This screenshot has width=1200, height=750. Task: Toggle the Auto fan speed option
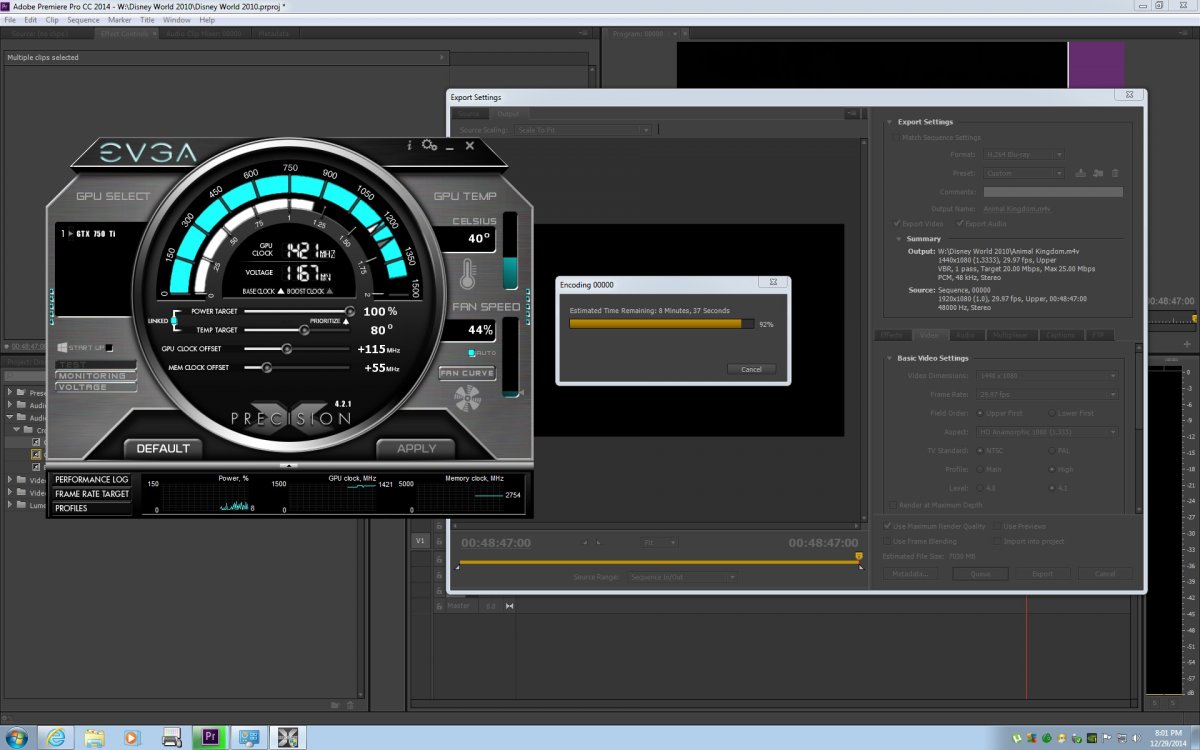472,353
